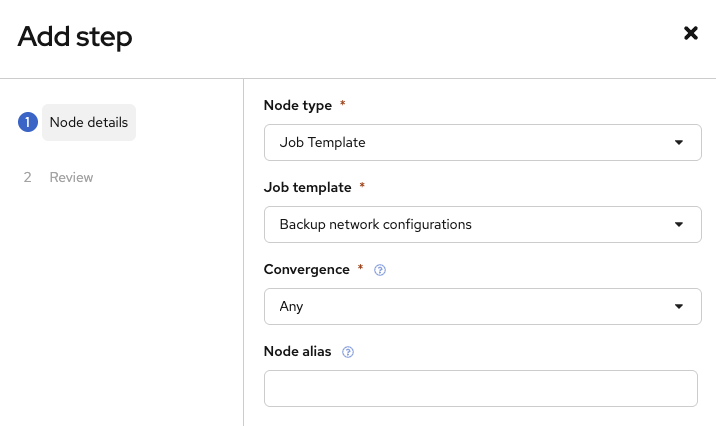Select the Node details wizard step
The width and height of the screenshot is (716, 426).
point(89,122)
